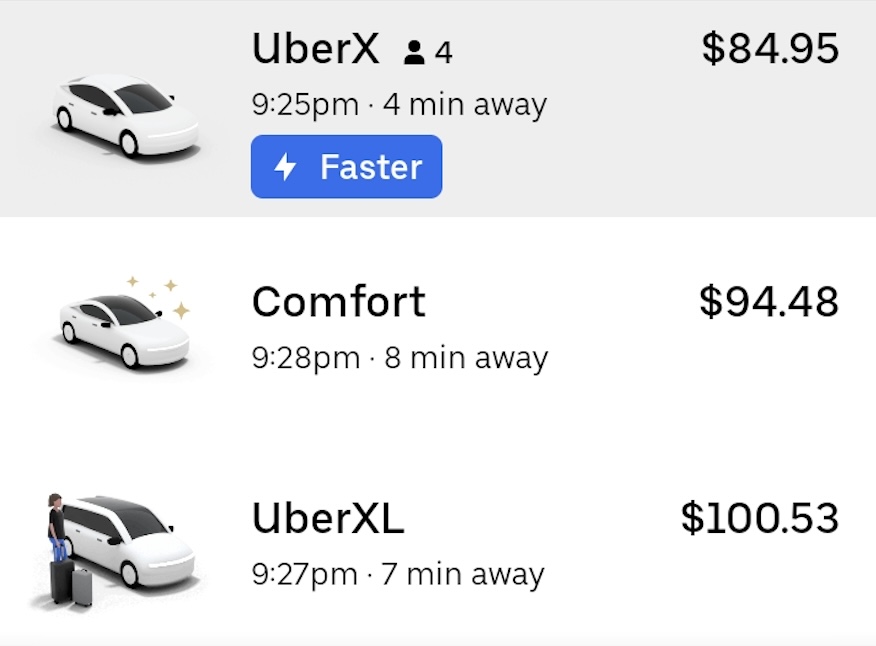
Task: Click the $94.48 Comfort price
Action: [768, 302]
